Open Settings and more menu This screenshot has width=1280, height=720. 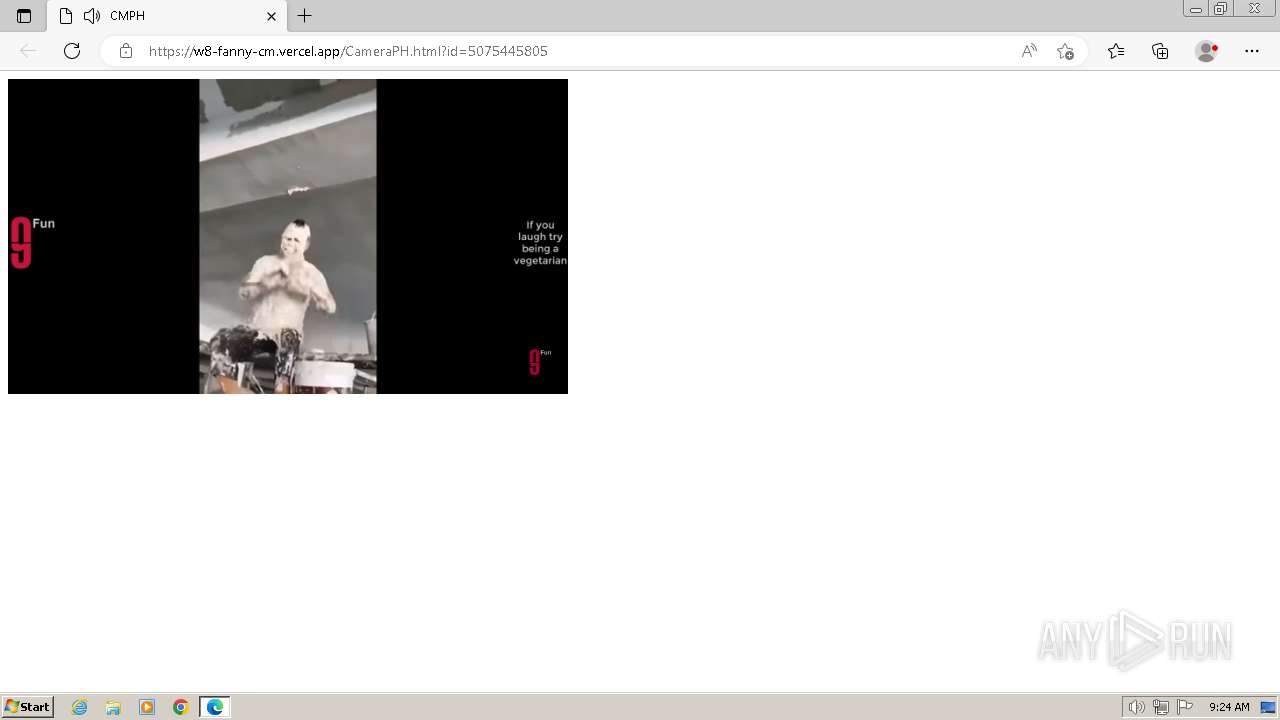coord(1252,51)
